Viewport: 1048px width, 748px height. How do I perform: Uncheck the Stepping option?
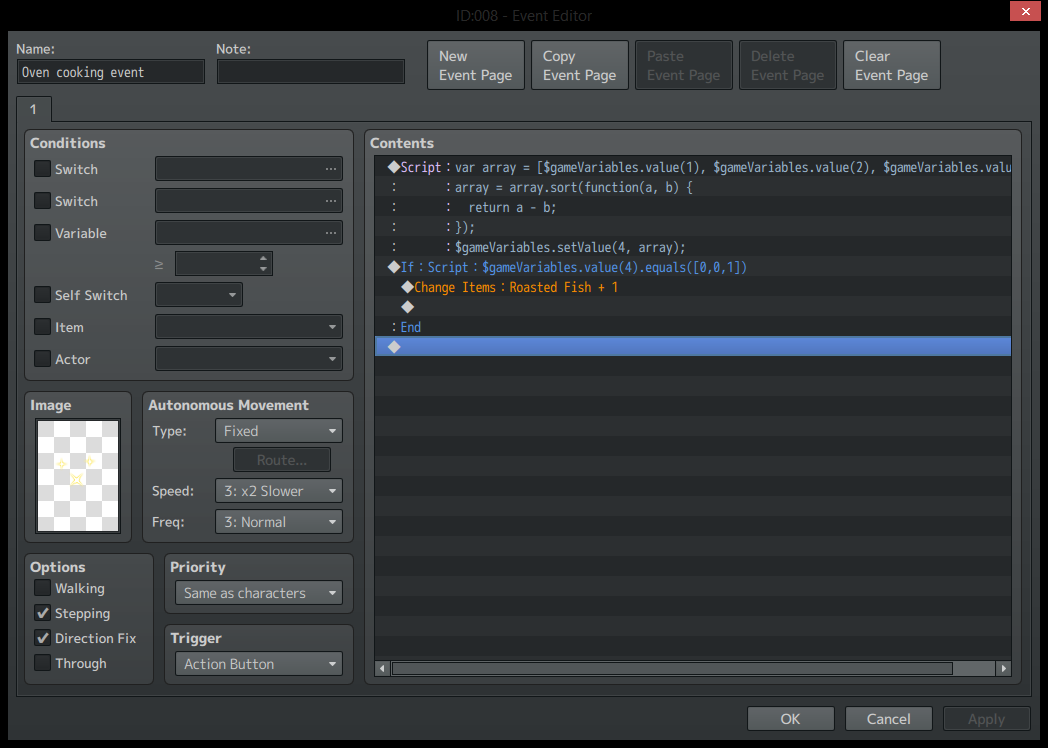coord(42,613)
